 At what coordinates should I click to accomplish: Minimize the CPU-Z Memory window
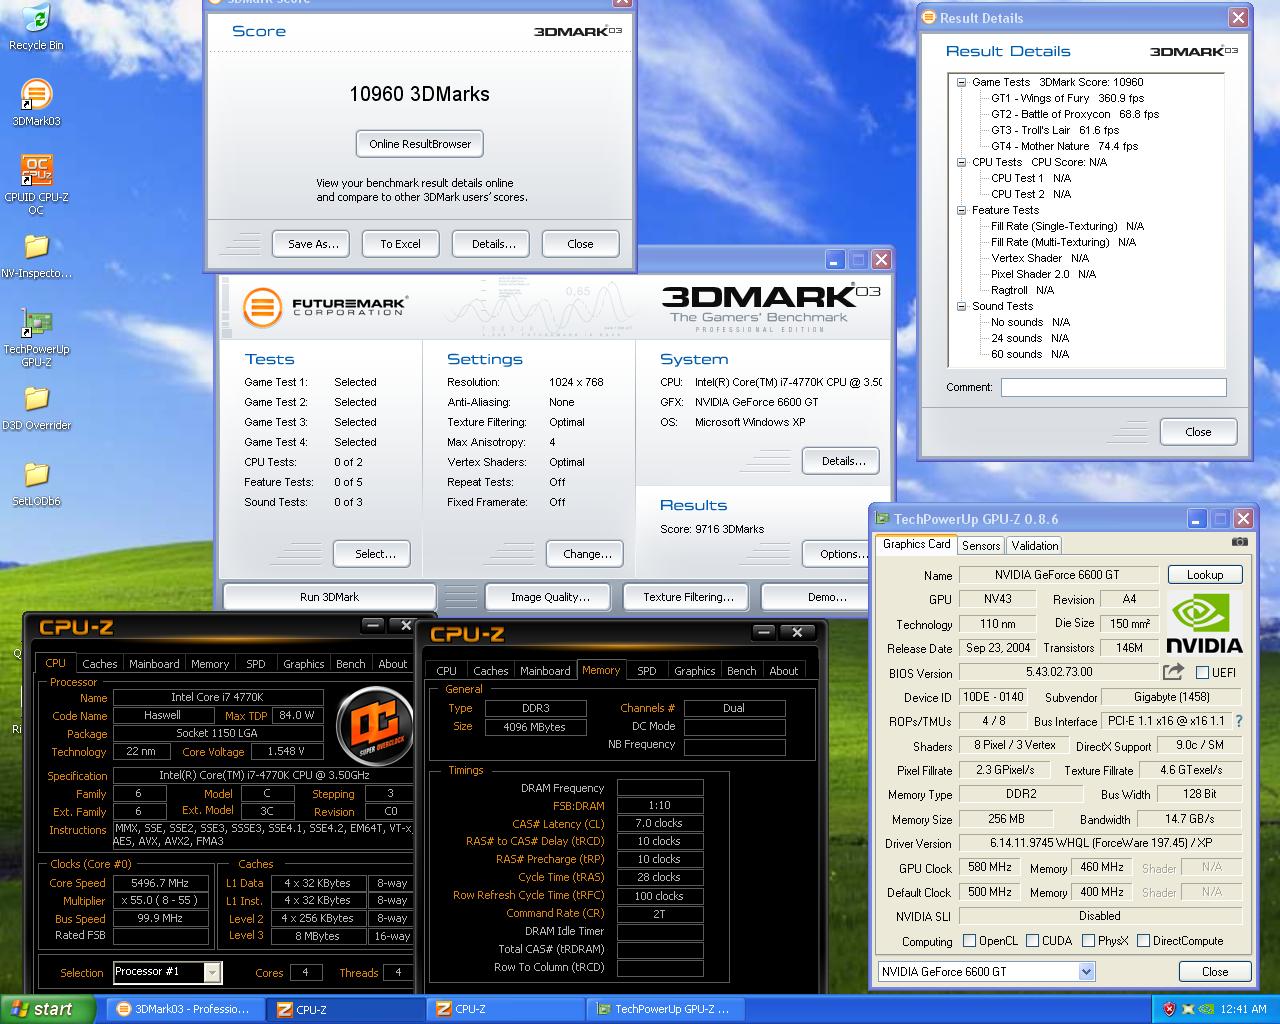(x=765, y=632)
